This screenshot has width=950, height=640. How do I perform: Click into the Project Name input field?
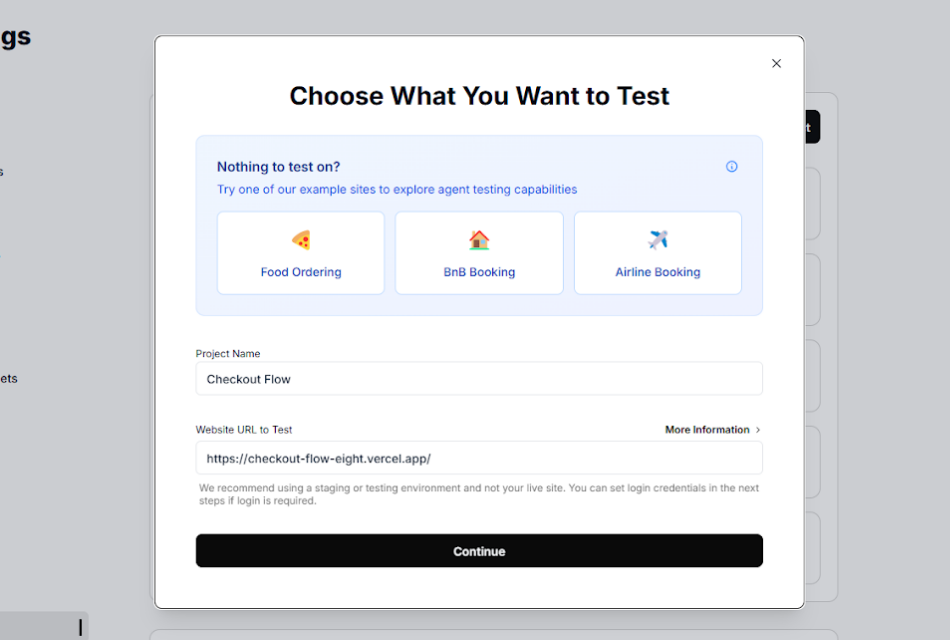(x=479, y=378)
